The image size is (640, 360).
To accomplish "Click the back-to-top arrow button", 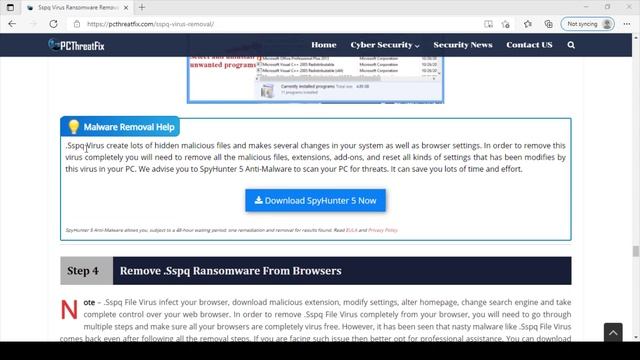I will click(x=613, y=333).
